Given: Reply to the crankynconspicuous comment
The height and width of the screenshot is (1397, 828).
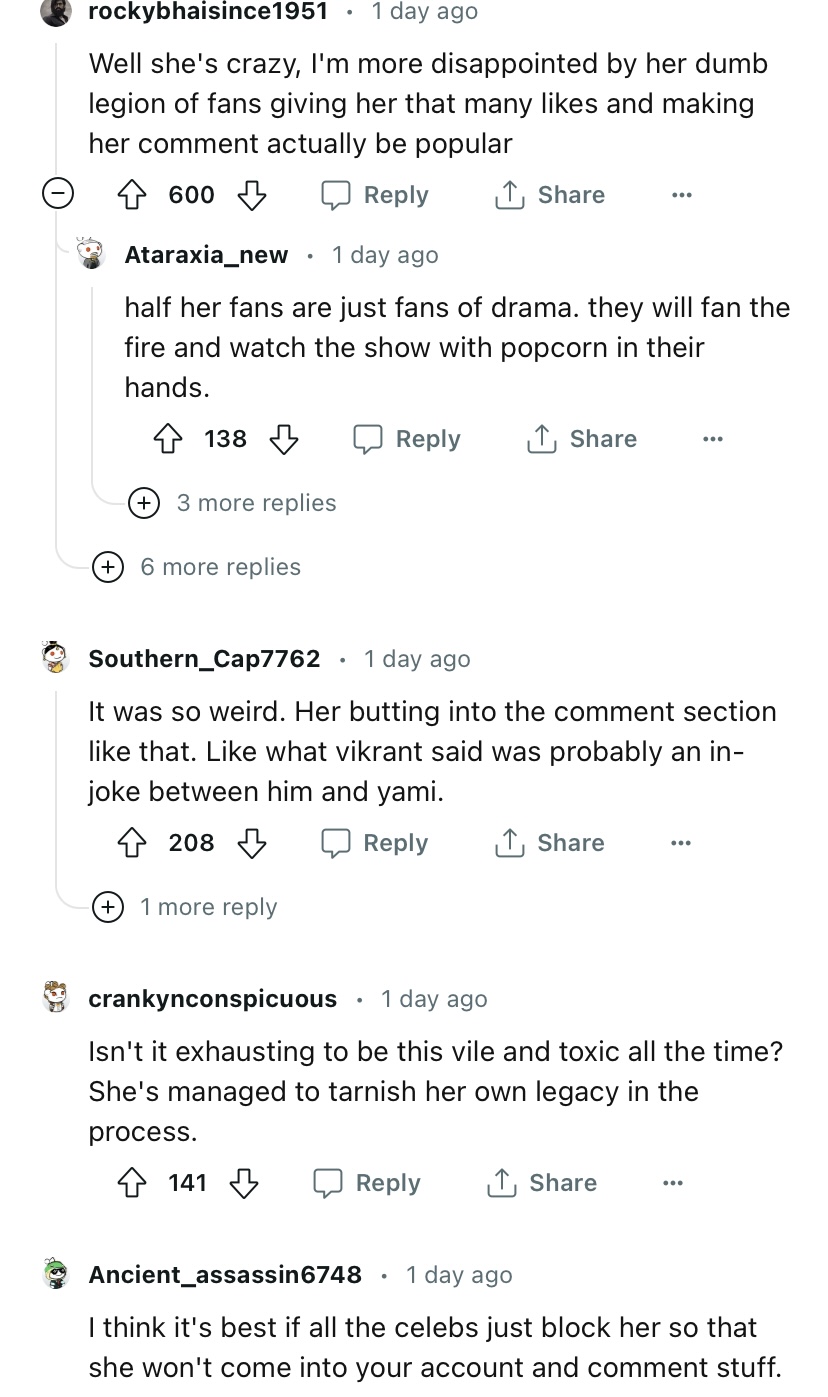Looking at the screenshot, I should click(x=367, y=1183).
